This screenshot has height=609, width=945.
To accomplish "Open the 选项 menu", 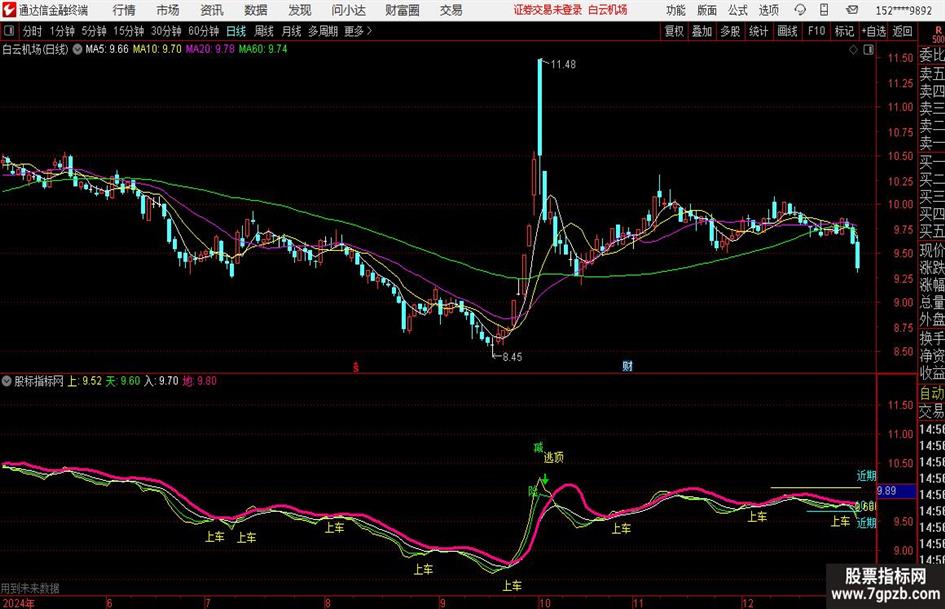I will [768, 10].
